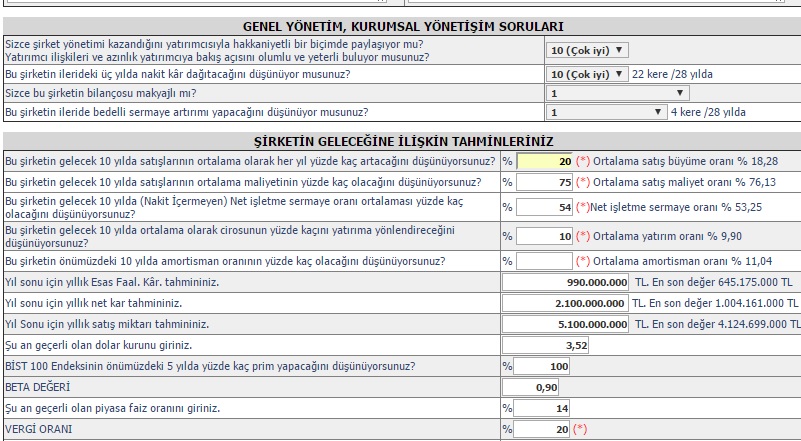Edit the yearly satış miktarı estimate field
The width and height of the screenshot is (801, 441).
coord(566,324)
